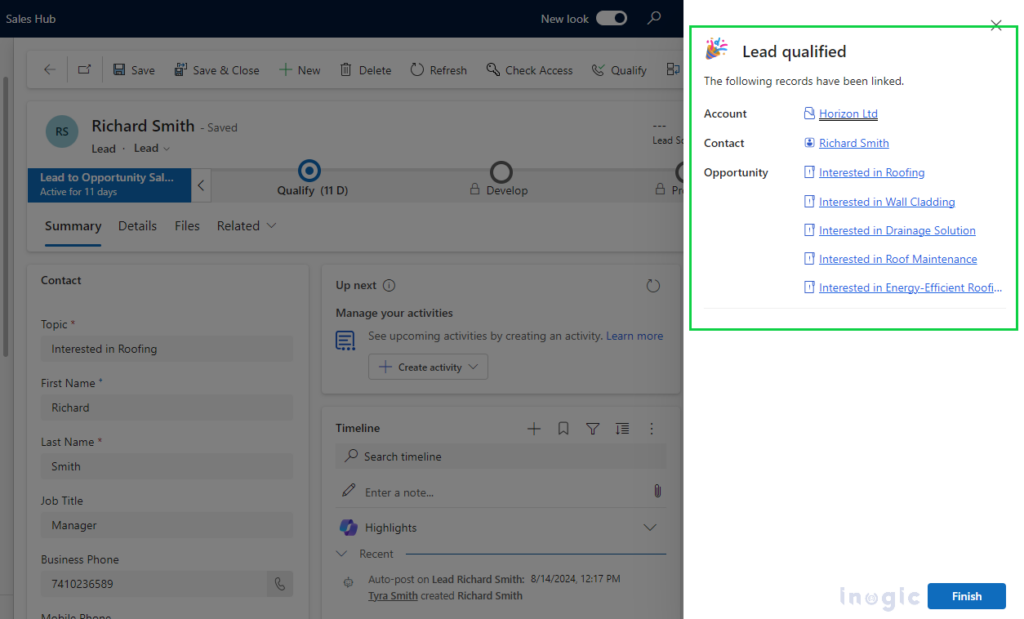Open the Richard Smith contact link
Screen dimensions: 1024x619
coord(854,143)
